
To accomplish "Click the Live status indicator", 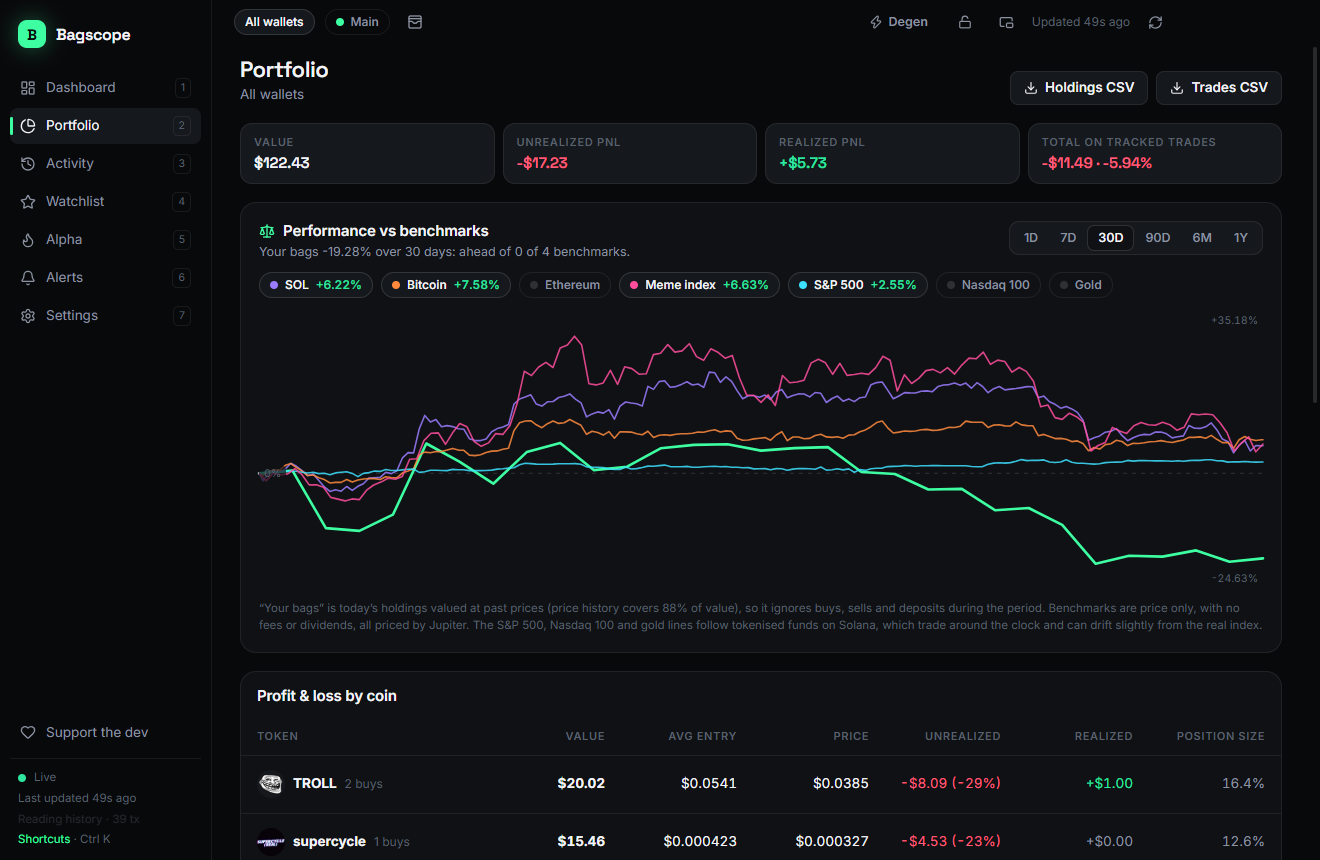I will 37,777.
